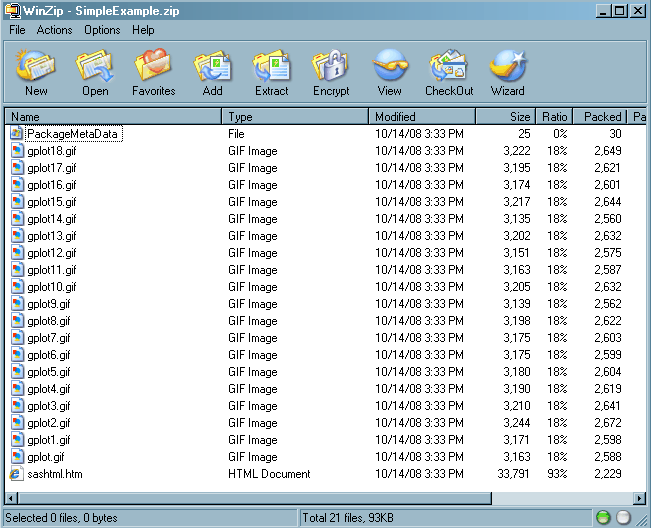Click the gplot3.gif image file icon
The width and height of the screenshot is (651, 528).
(x=17, y=406)
